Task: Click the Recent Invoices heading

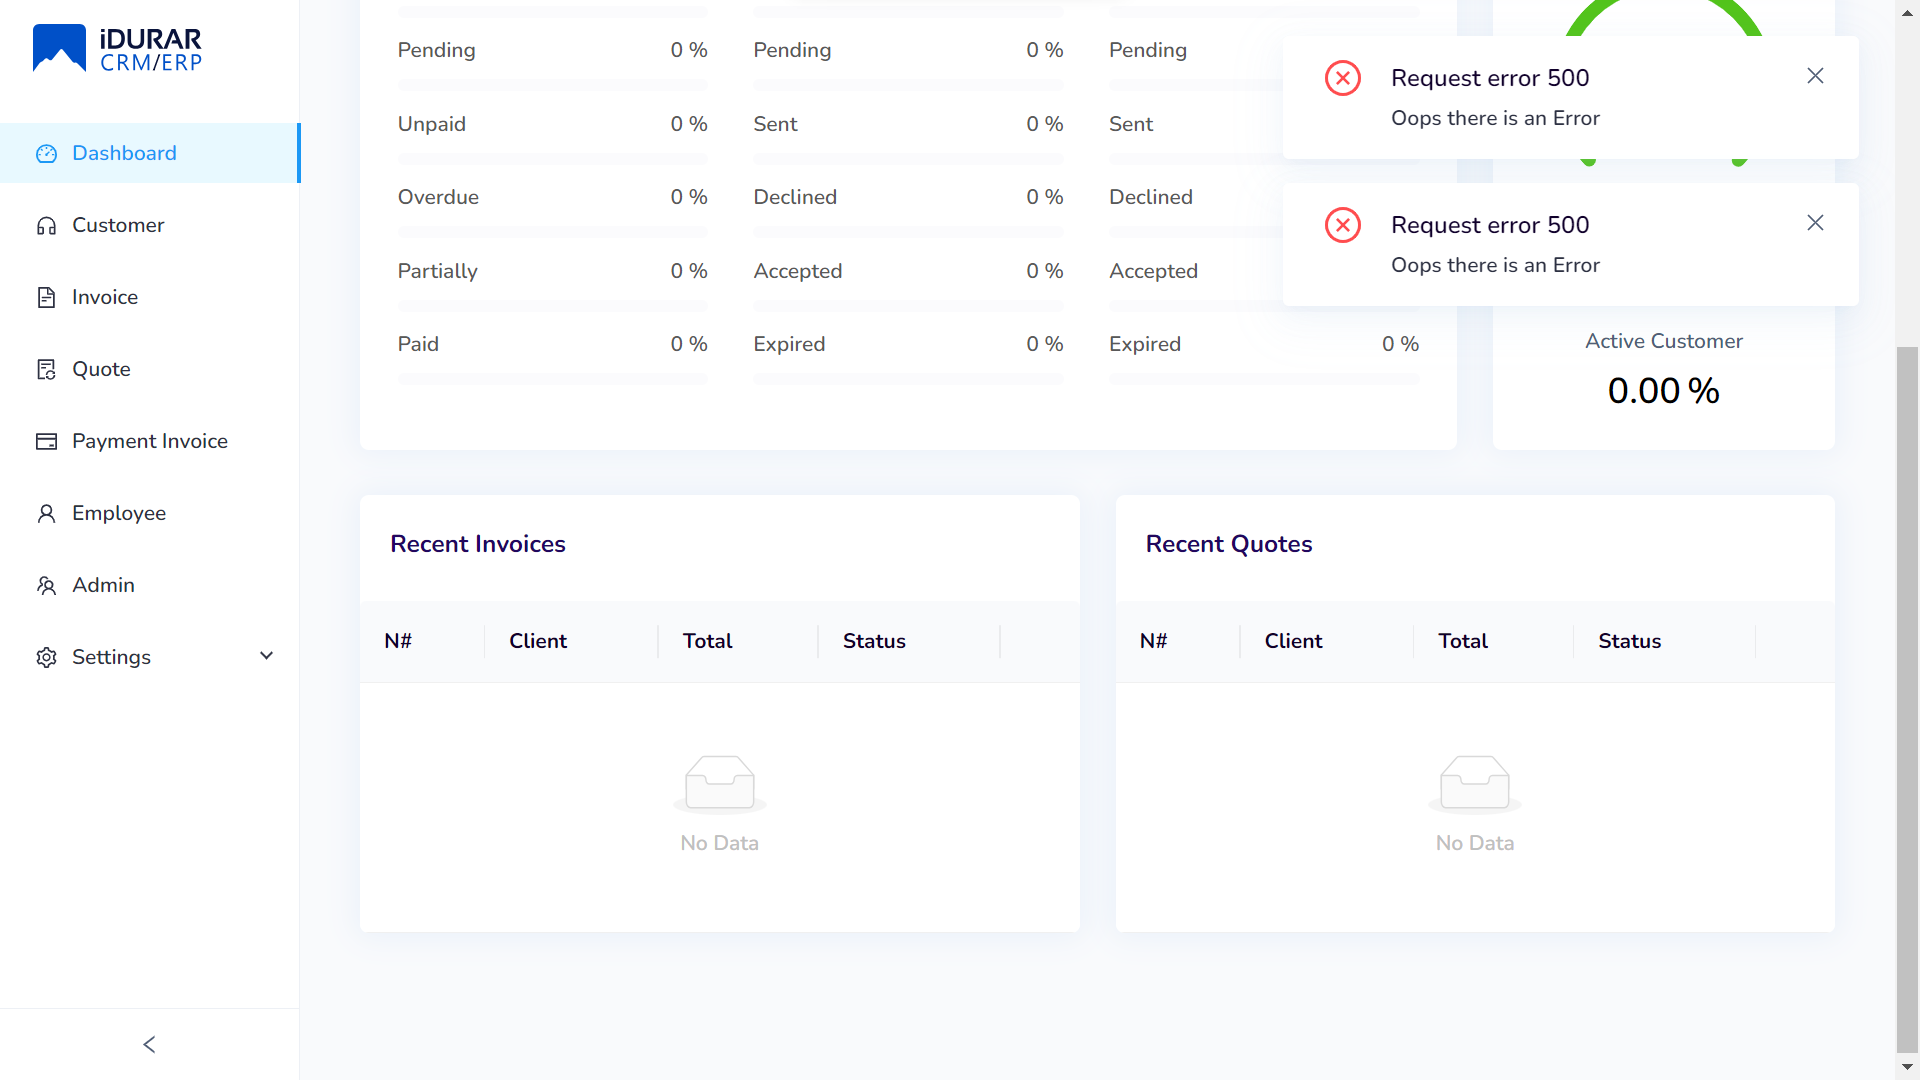Action: [x=477, y=543]
